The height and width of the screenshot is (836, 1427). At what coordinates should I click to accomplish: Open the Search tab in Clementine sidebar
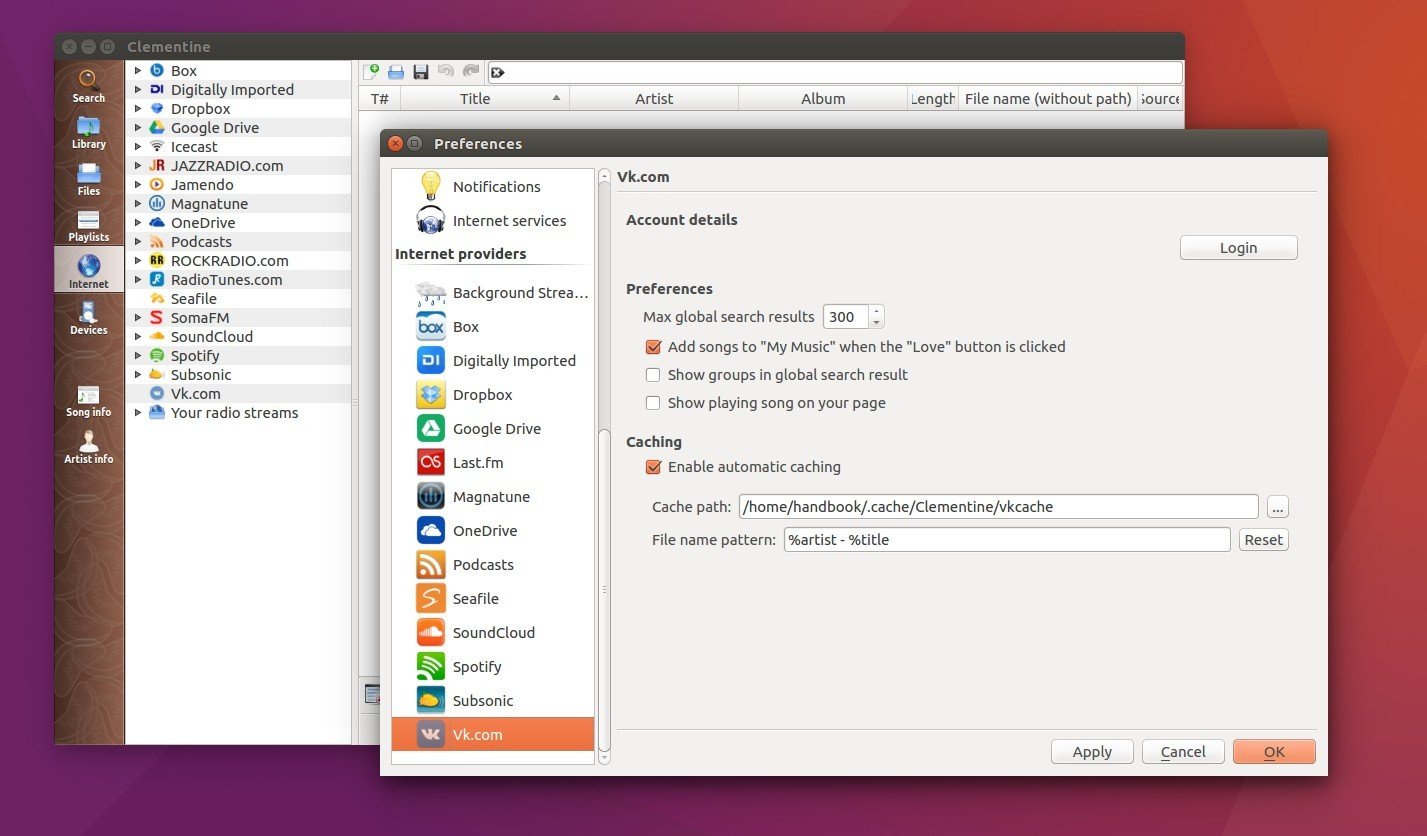tap(88, 85)
